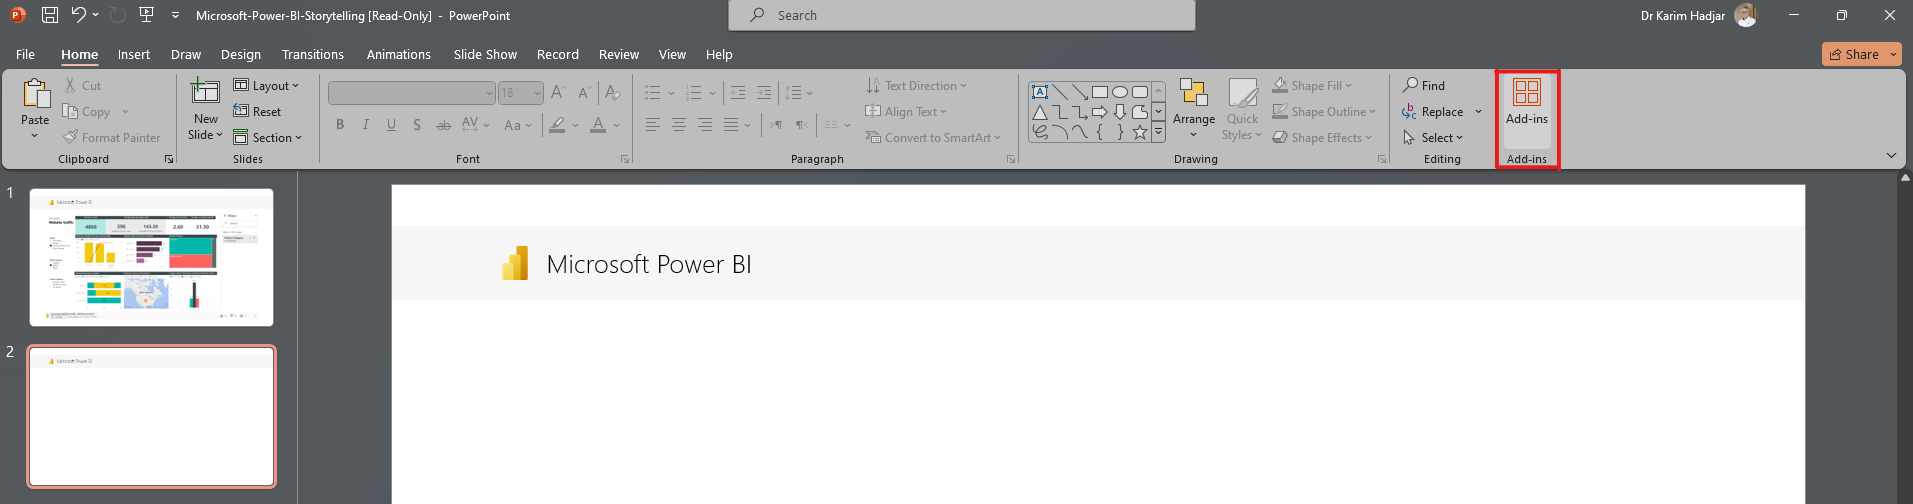
Task: Open the Arrange objects menu
Action: 1194,109
